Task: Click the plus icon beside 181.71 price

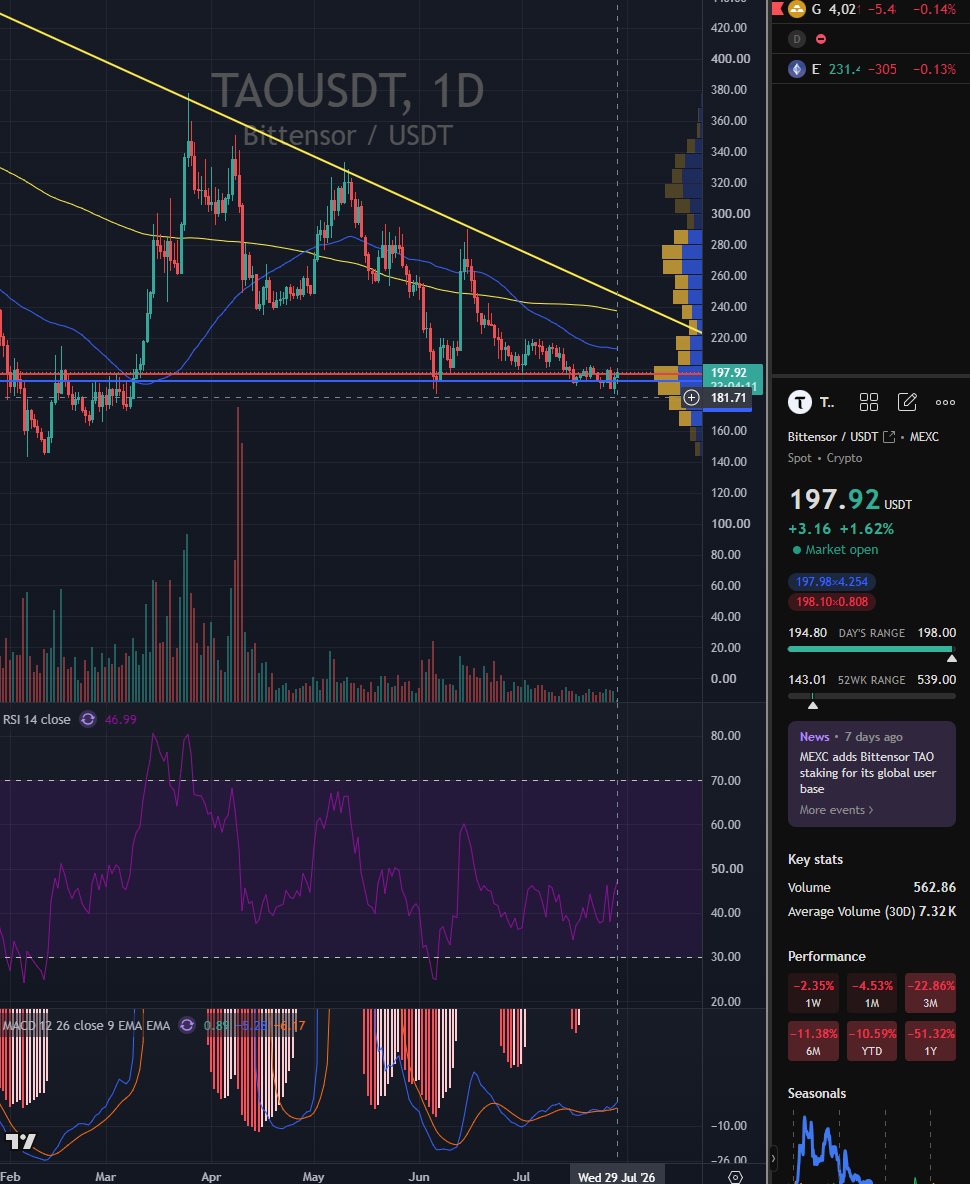Action: tap(691, 398)
